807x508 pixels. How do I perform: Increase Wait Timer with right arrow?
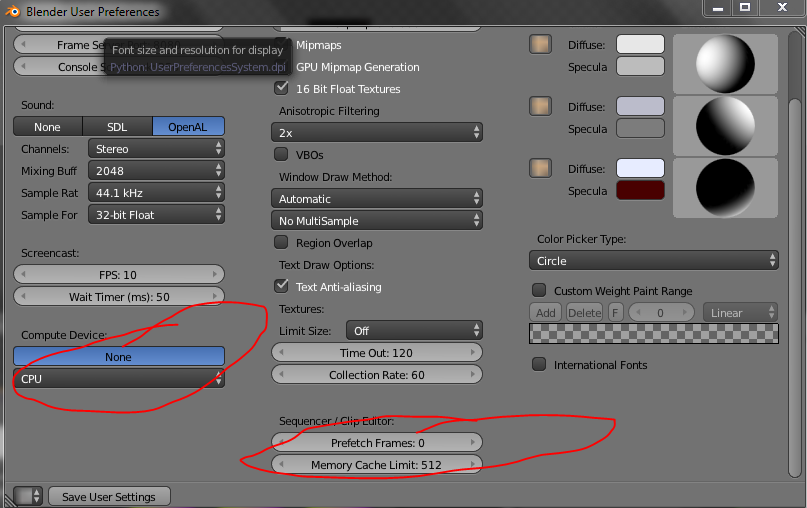point(215,296)
